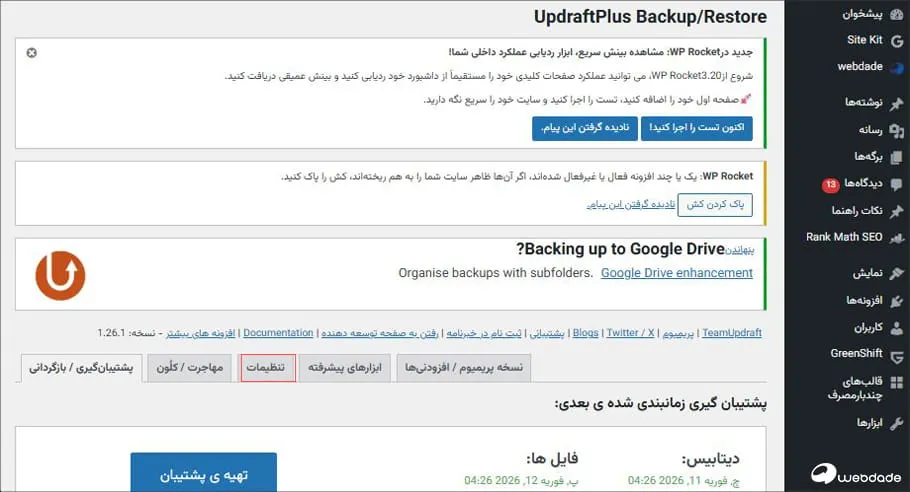Switch to the مهاجرت / کلون tab

click(189, 368)
